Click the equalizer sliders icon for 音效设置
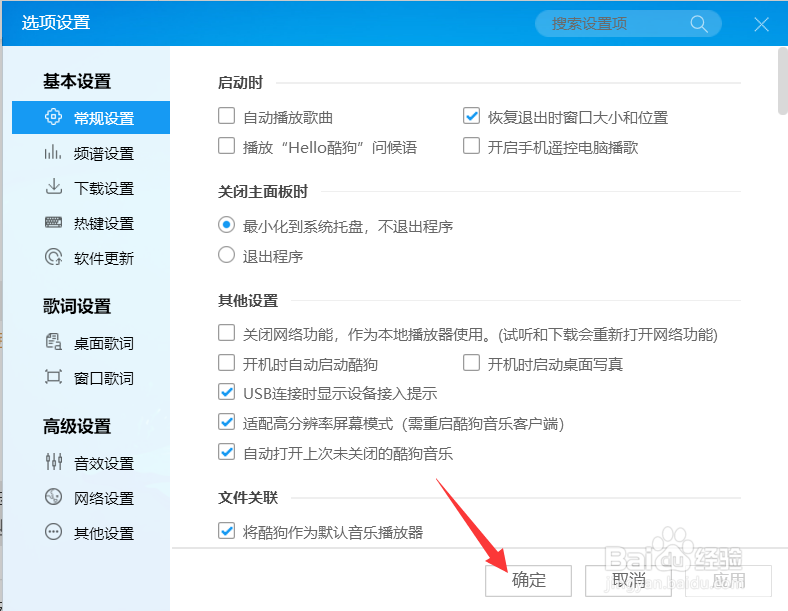This screenshot has height=611, width=788. tap(53, 462)
